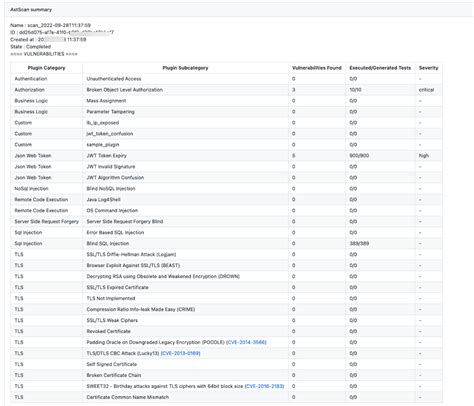Click the VULNERABILITIES section heading

(x=44, y=54)
